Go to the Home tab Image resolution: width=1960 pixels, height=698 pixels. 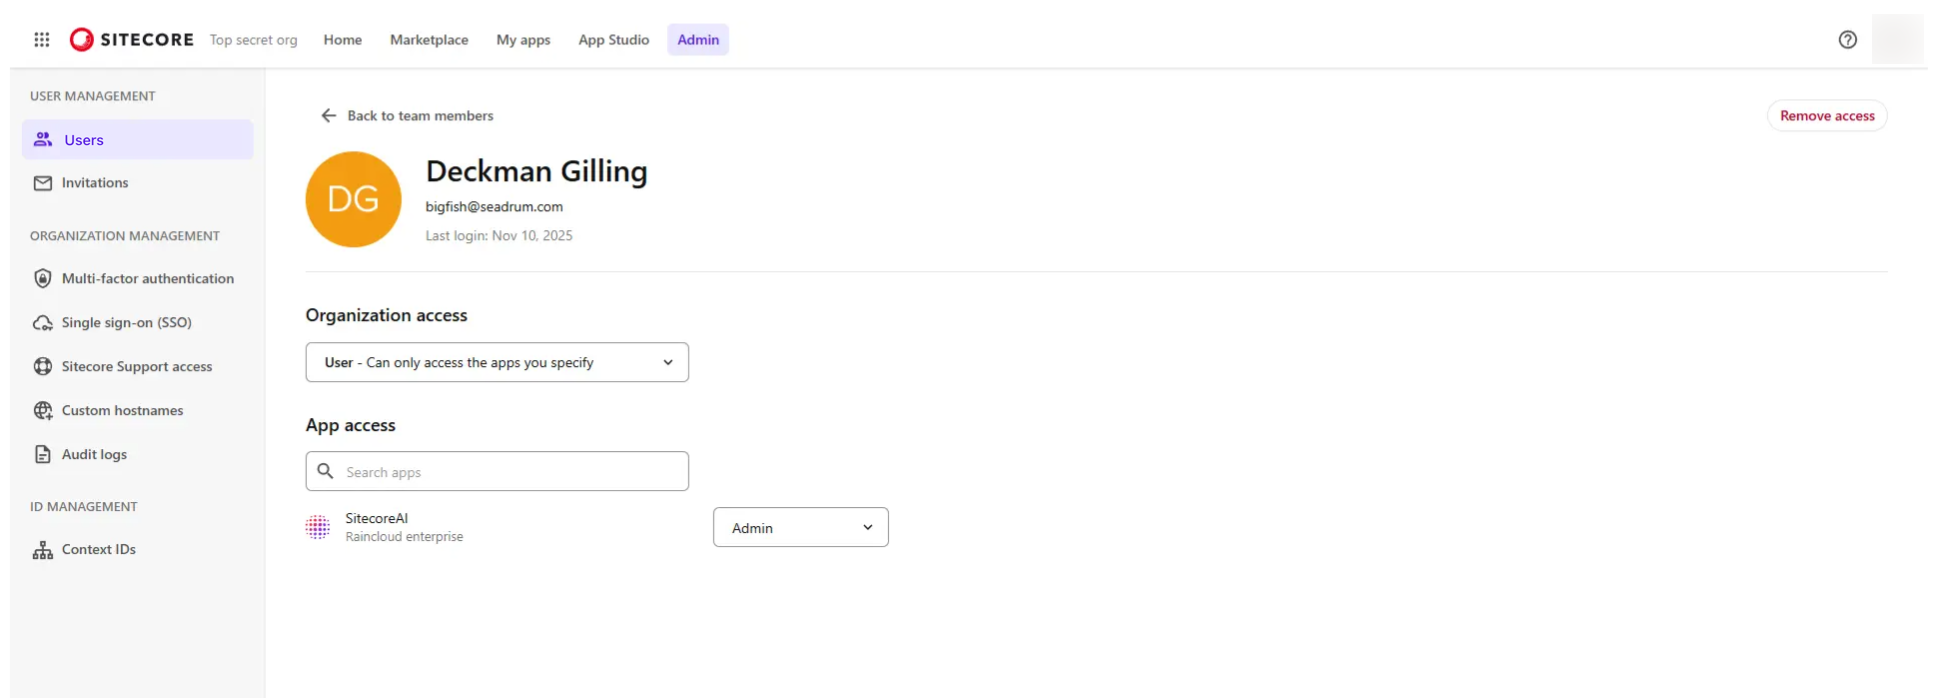[x=343, y=39]
